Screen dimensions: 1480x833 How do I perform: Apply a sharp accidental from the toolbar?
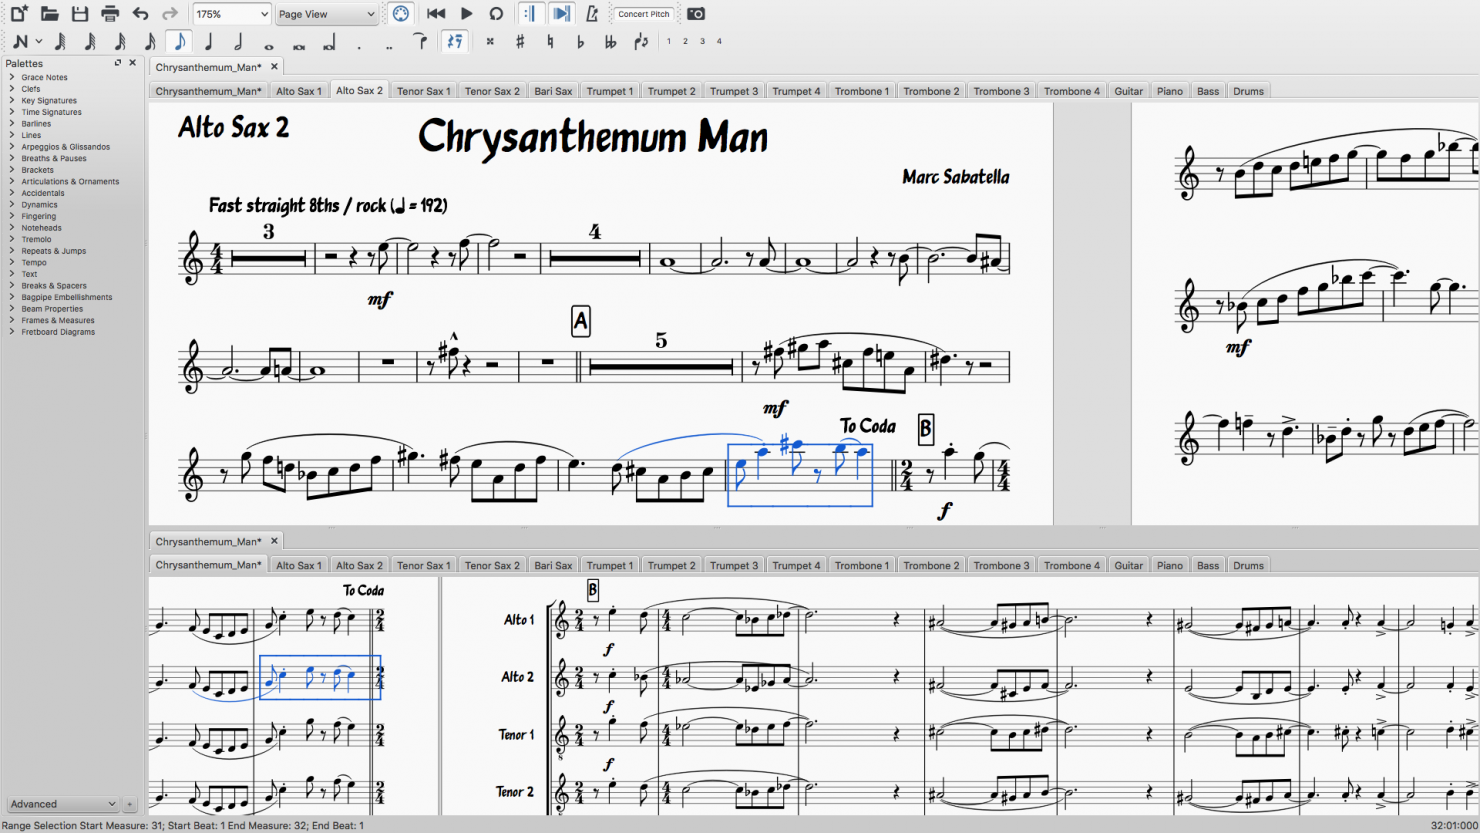(x=519, y=41)
